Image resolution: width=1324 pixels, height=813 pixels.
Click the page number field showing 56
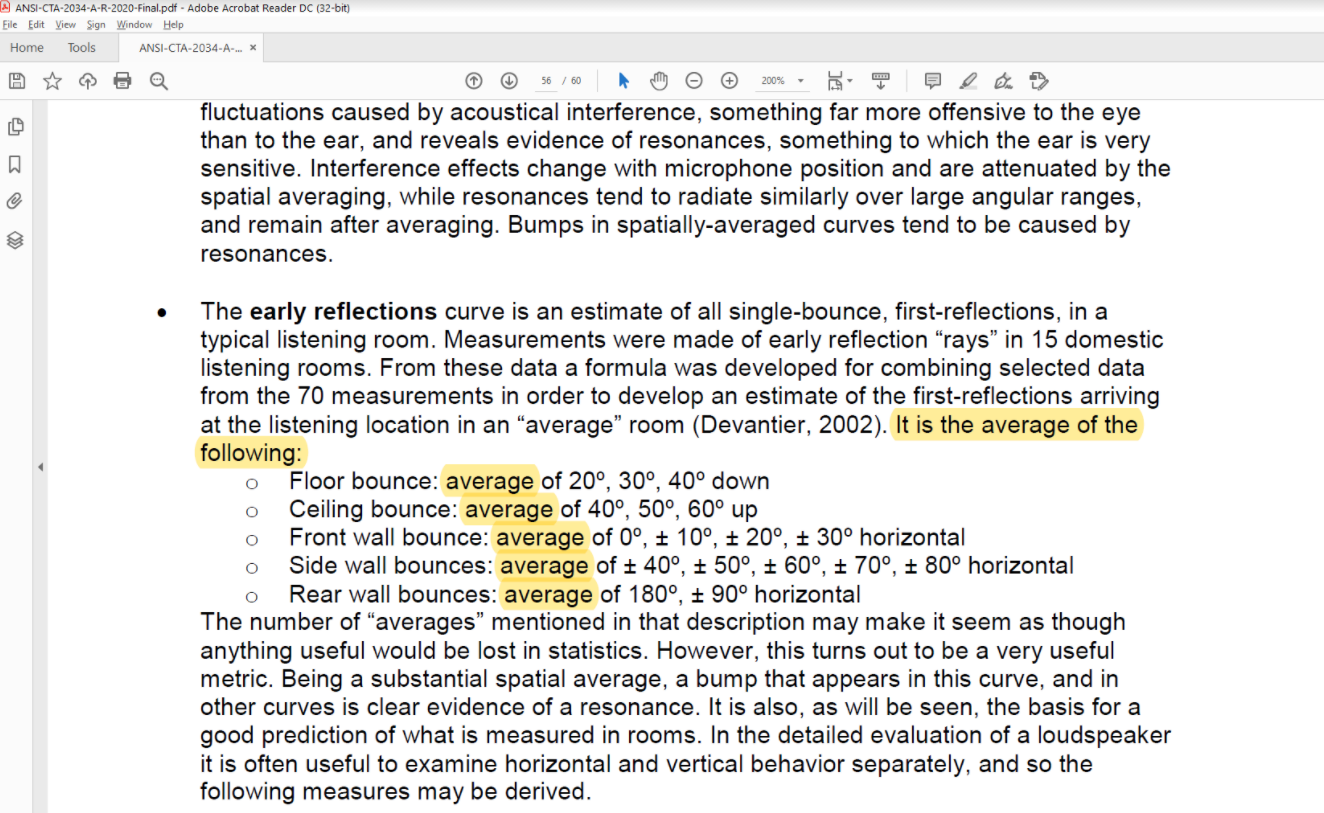click(x=546, y=81)
